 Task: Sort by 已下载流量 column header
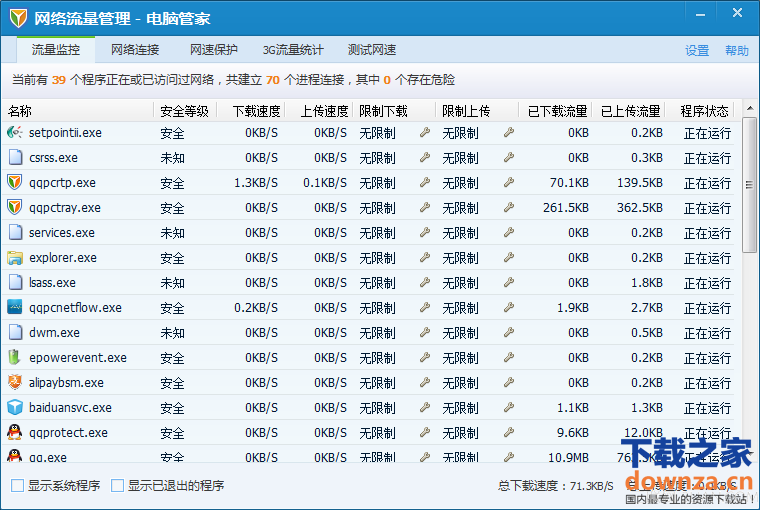coord(555,112)
